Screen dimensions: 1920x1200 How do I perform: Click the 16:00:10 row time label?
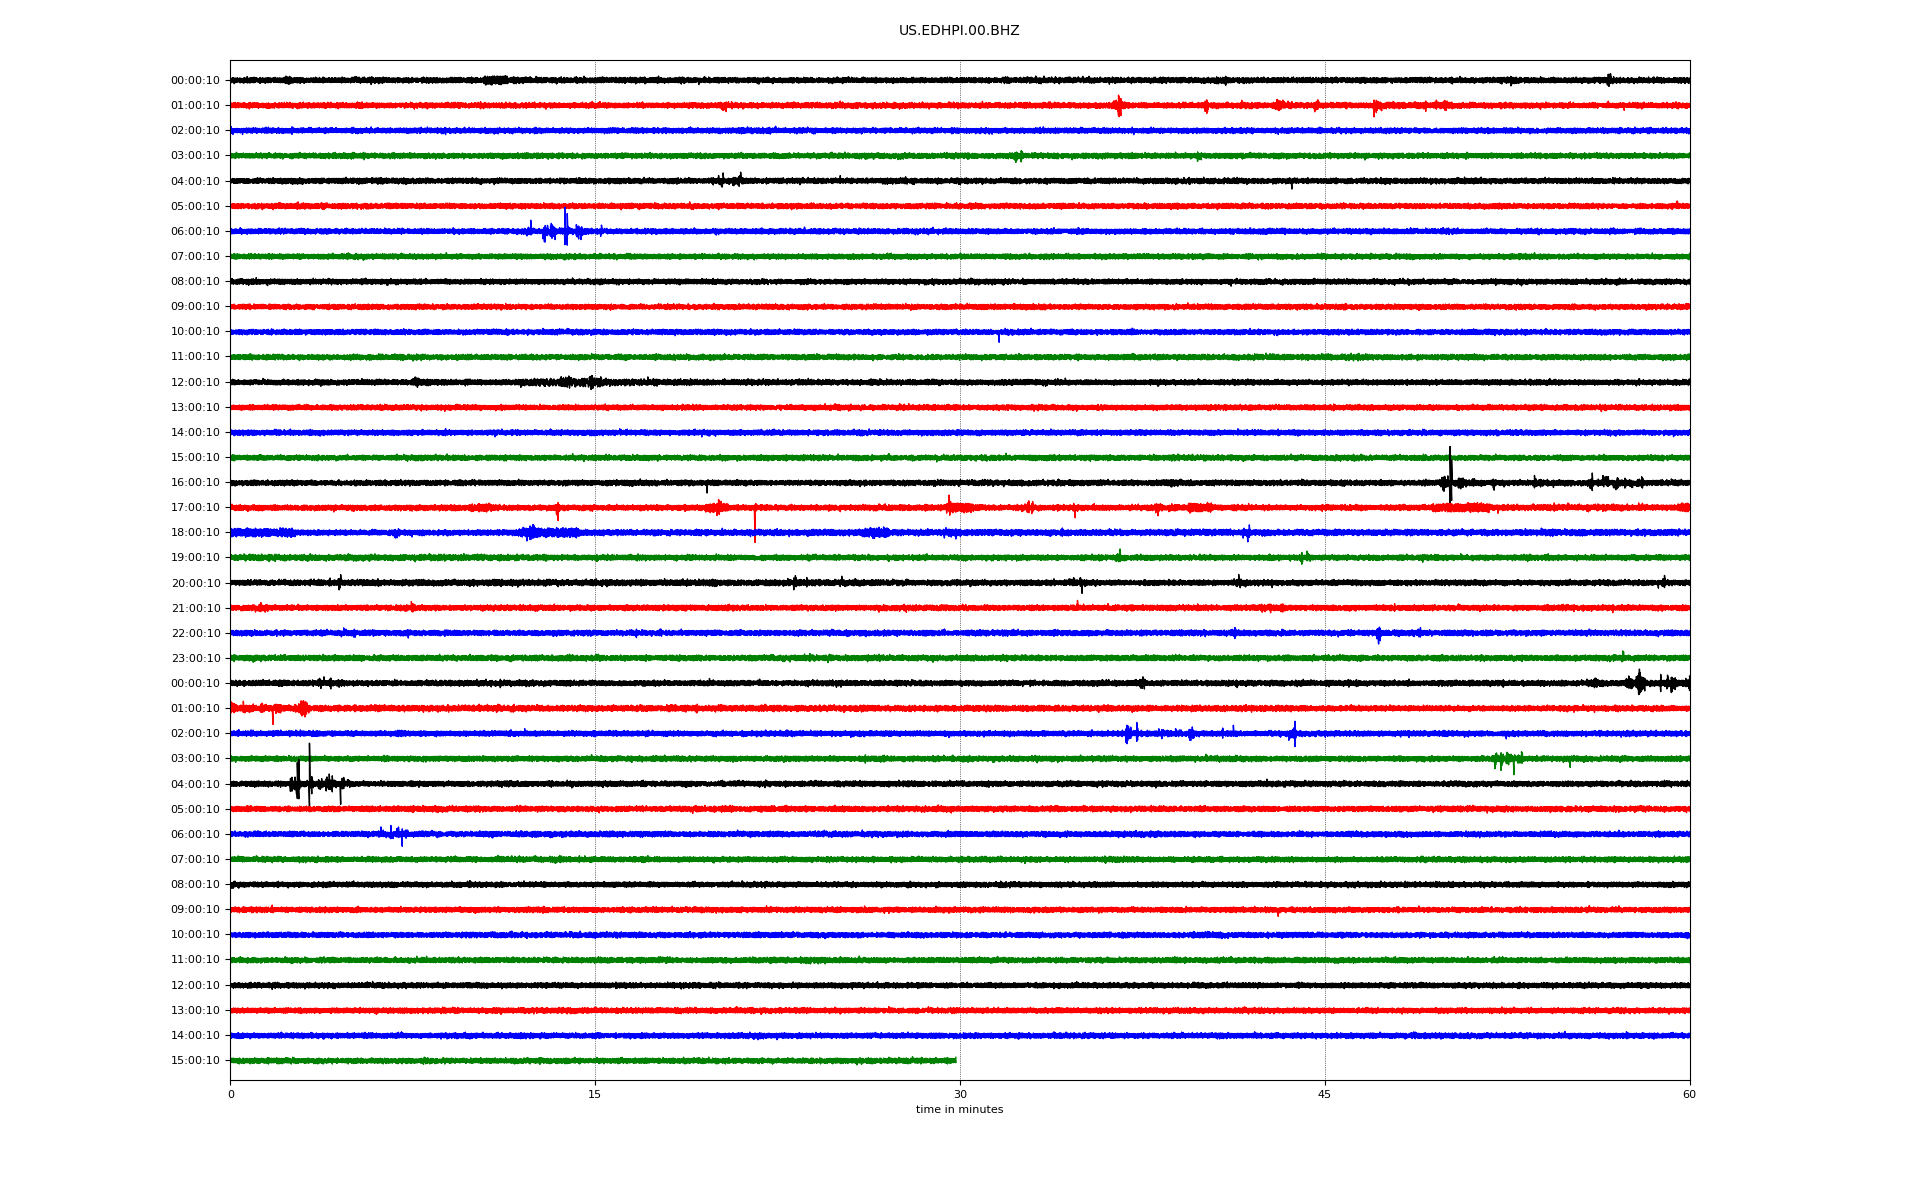point(195,483)
